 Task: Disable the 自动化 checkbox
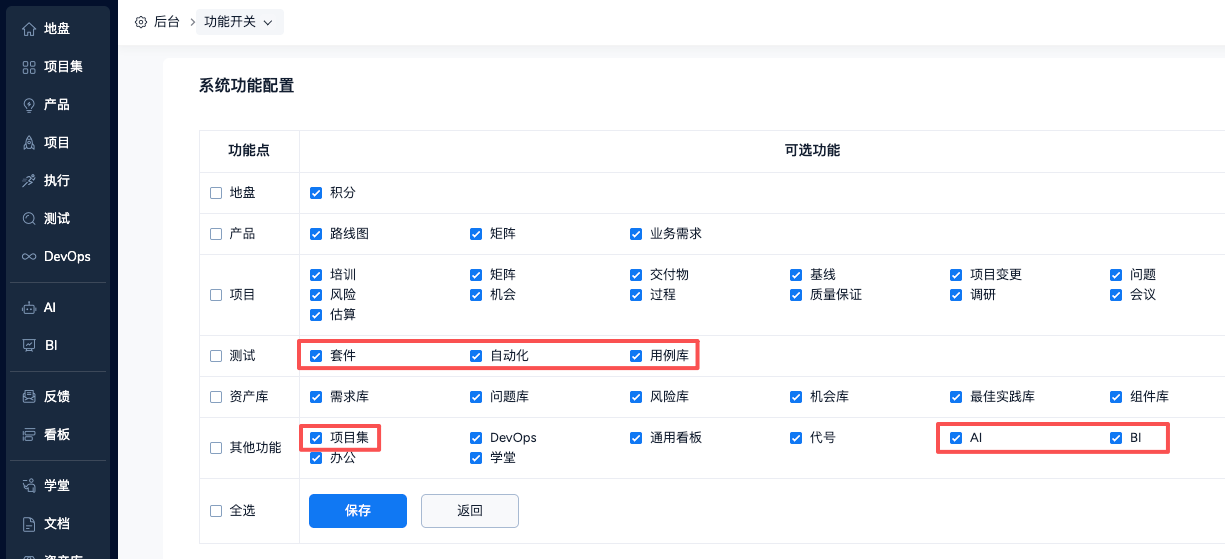pyautogui.click(x=476, y=356)
